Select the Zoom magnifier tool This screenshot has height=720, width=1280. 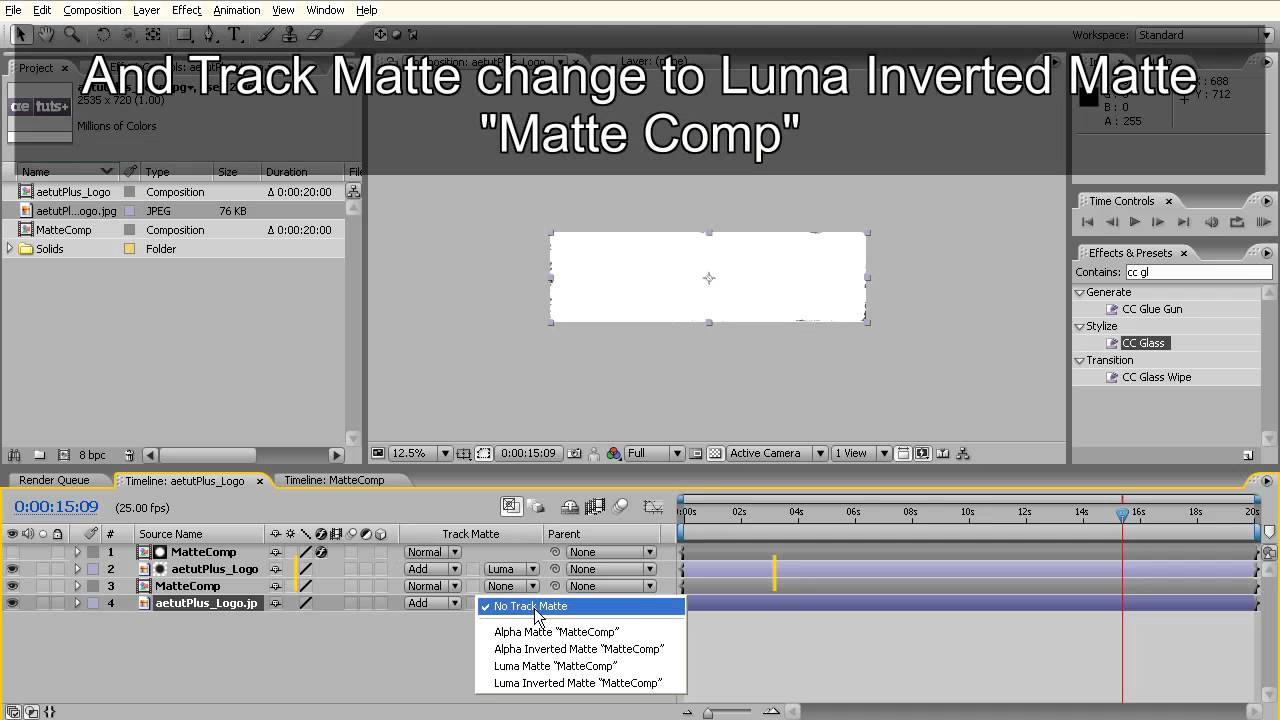coord(72,34)
